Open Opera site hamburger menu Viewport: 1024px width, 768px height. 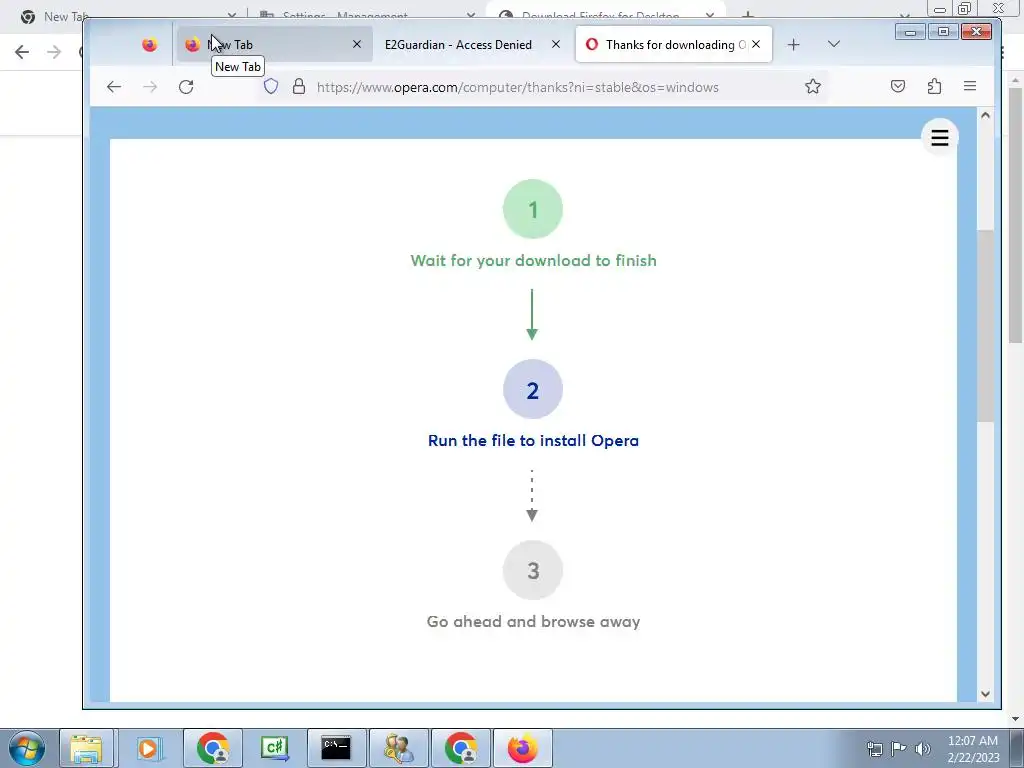[x=940, y=138]
